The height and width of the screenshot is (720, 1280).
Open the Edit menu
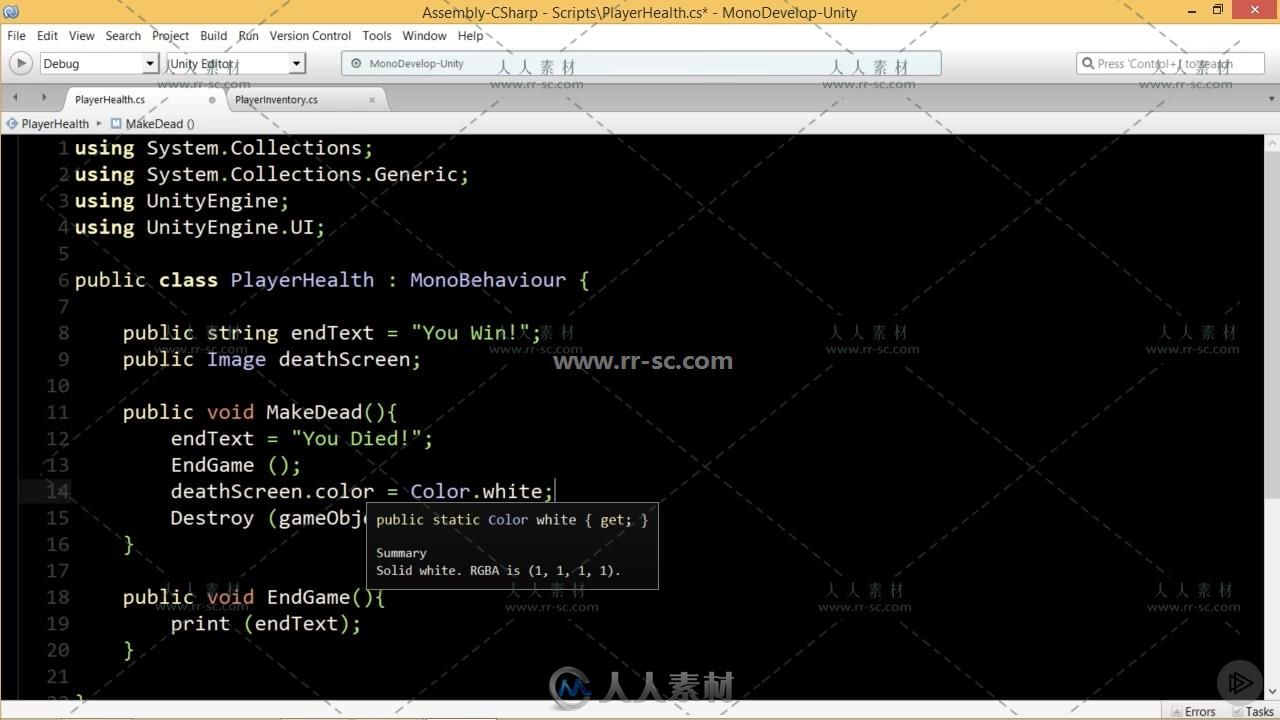(x=47, y=35)
